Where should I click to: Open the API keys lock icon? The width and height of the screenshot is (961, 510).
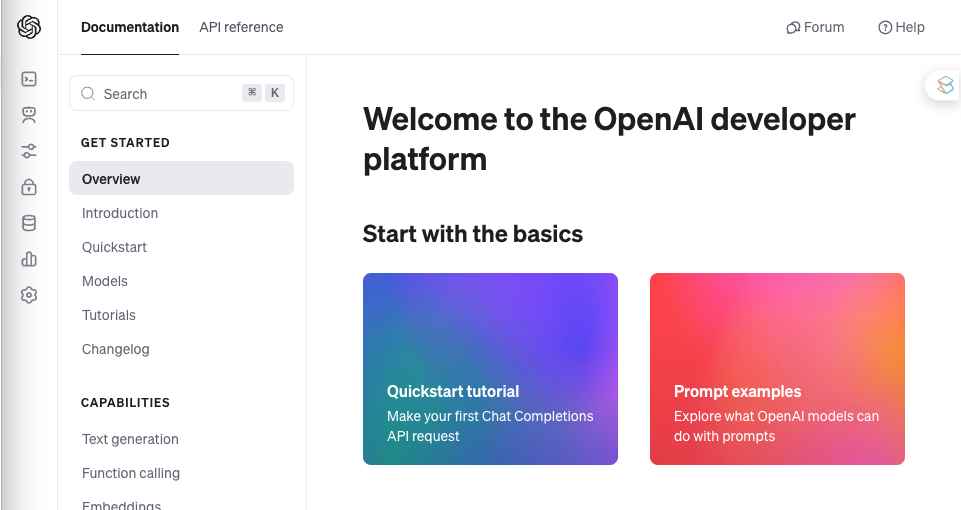click(29, 187)
